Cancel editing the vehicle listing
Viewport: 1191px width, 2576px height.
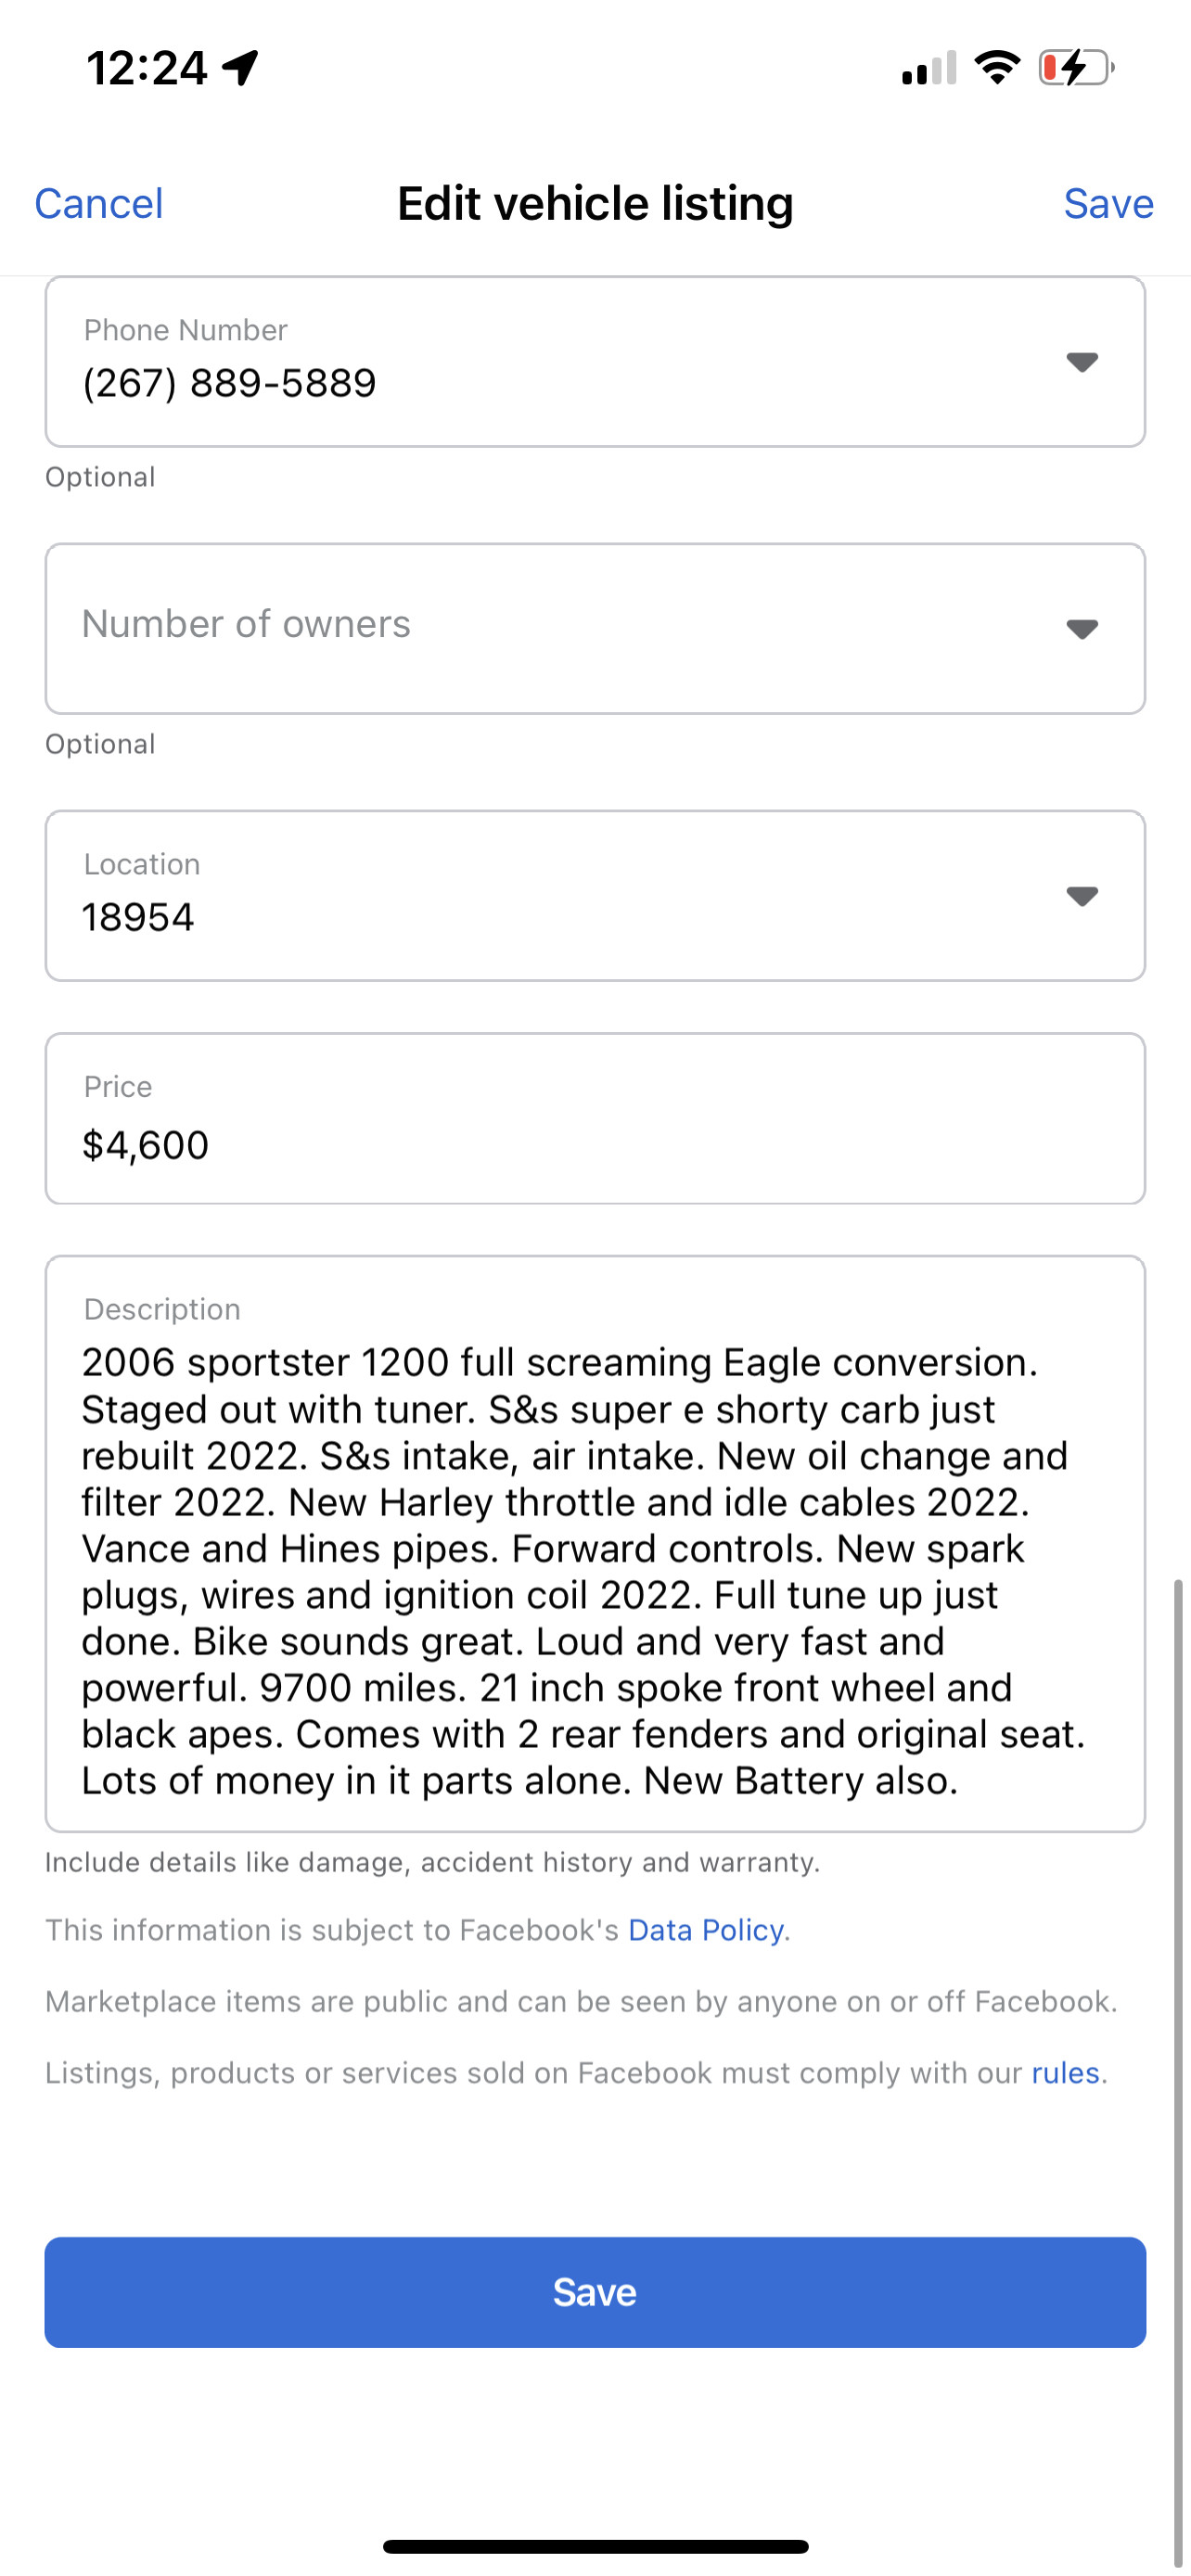coord(99,204)
